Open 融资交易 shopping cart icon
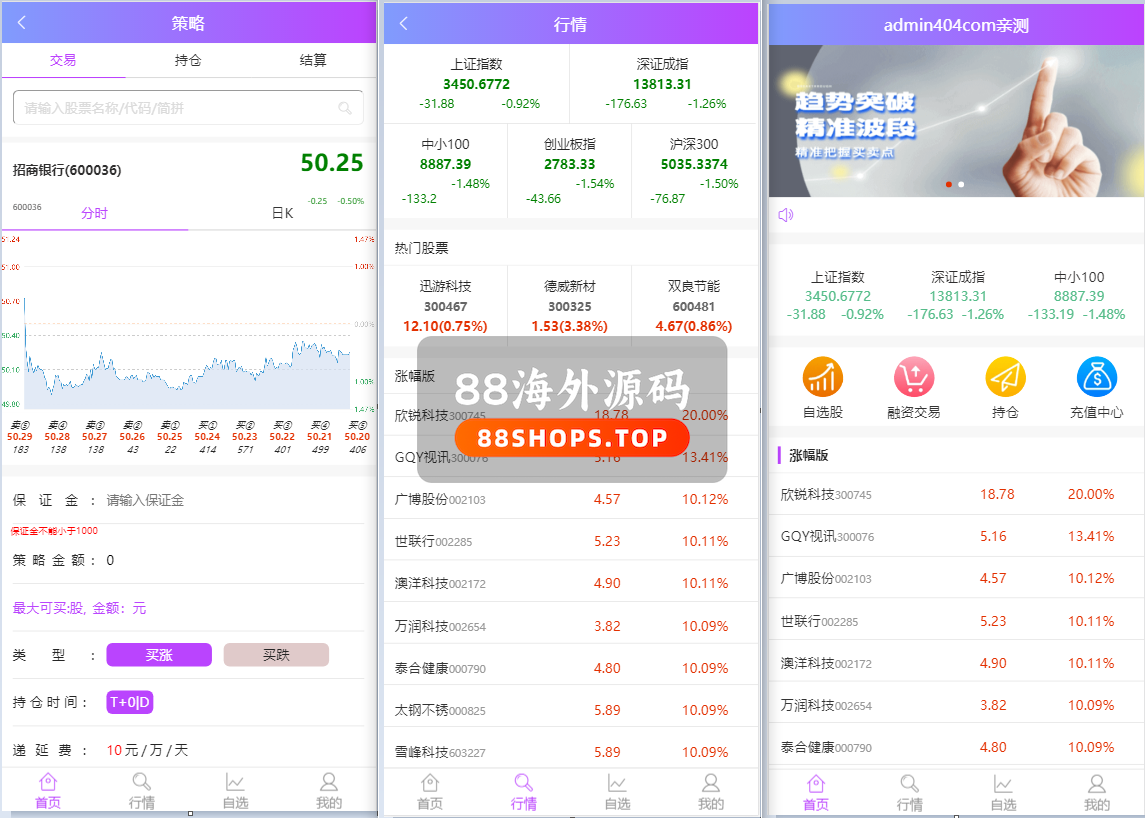 913,377
